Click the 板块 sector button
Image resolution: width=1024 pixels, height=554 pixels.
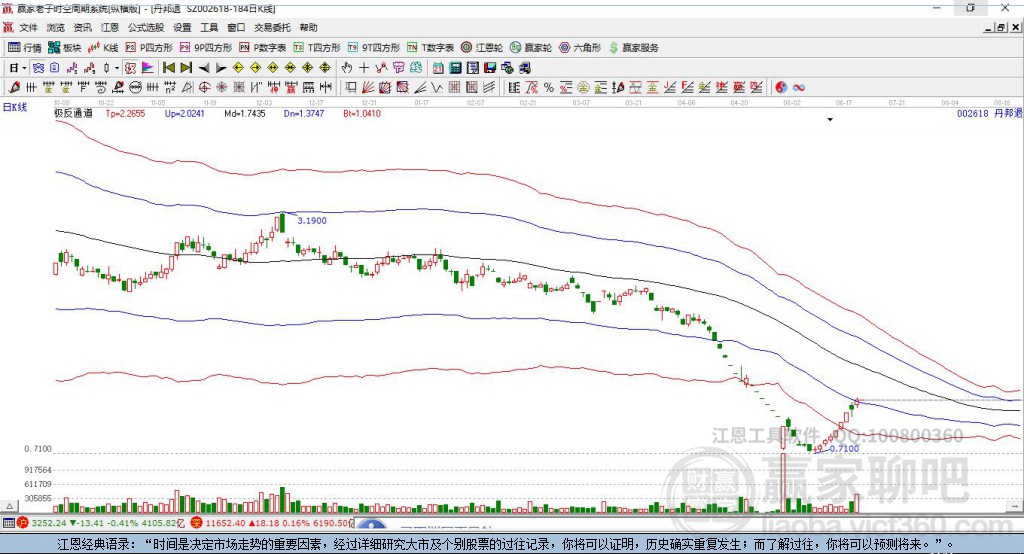65,48
